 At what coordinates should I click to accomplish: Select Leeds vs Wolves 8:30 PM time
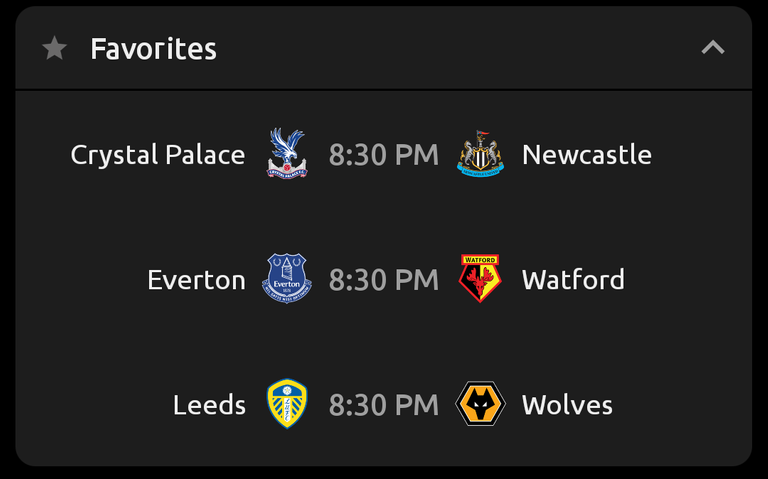pyautogui.click(x=384, y=405)
